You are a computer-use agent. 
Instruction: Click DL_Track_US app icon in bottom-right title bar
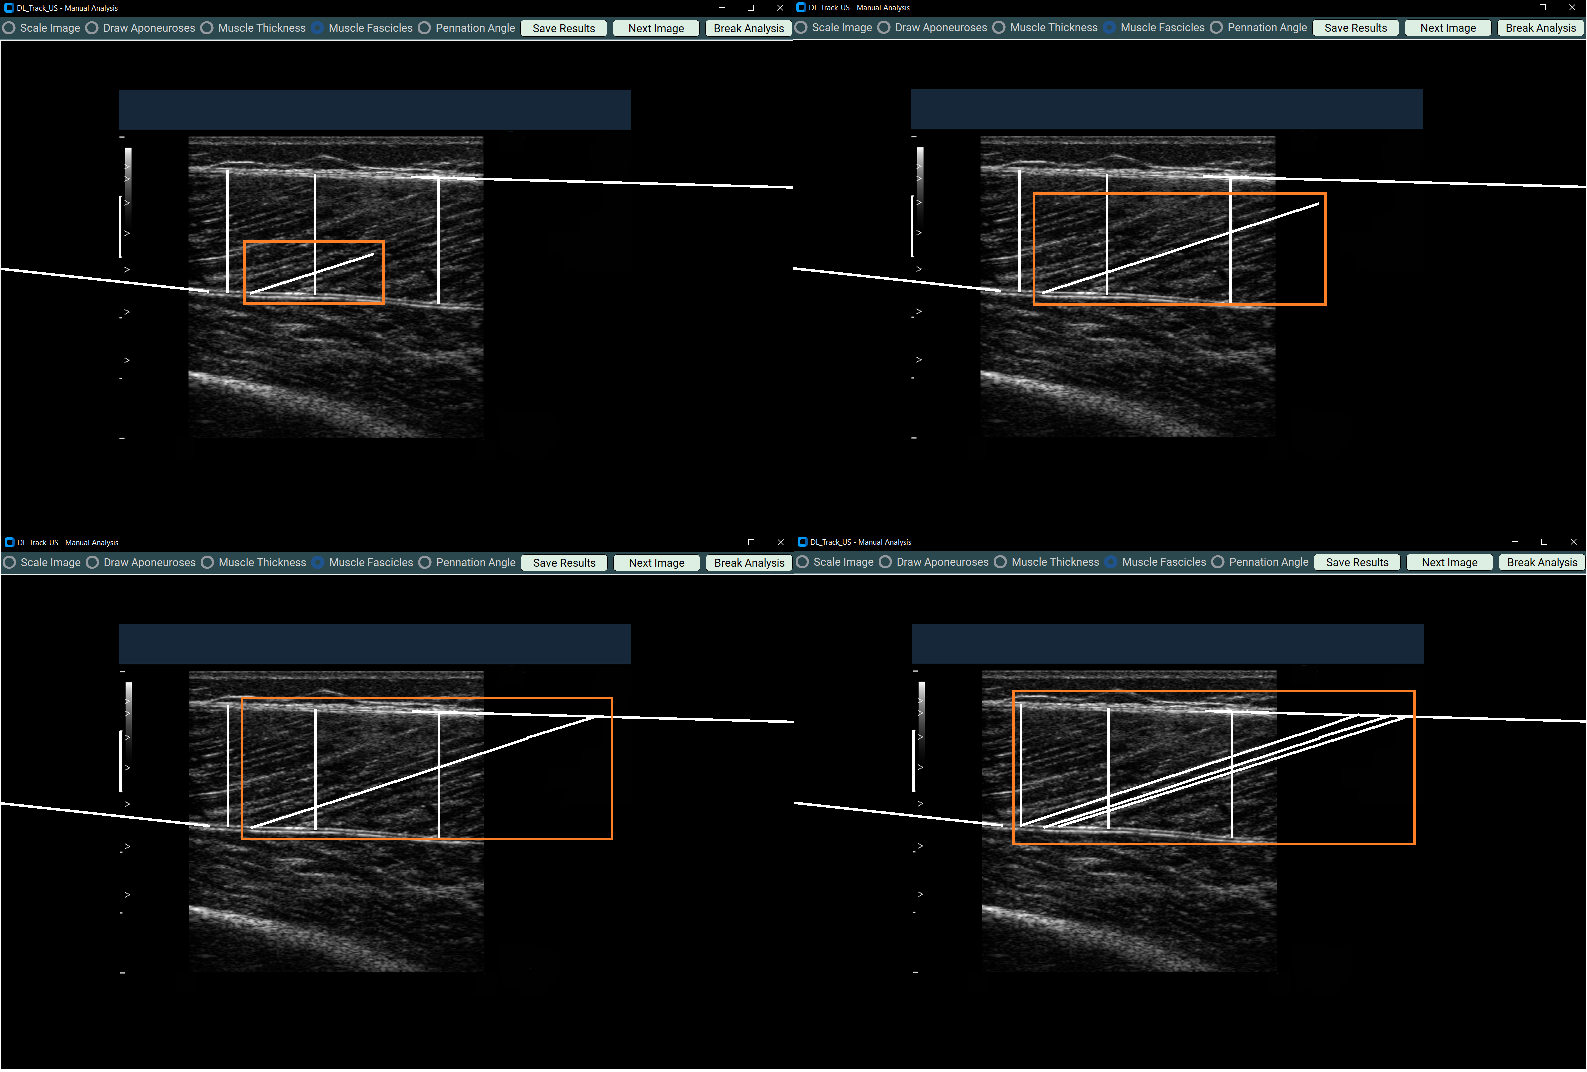click(802, 542)
